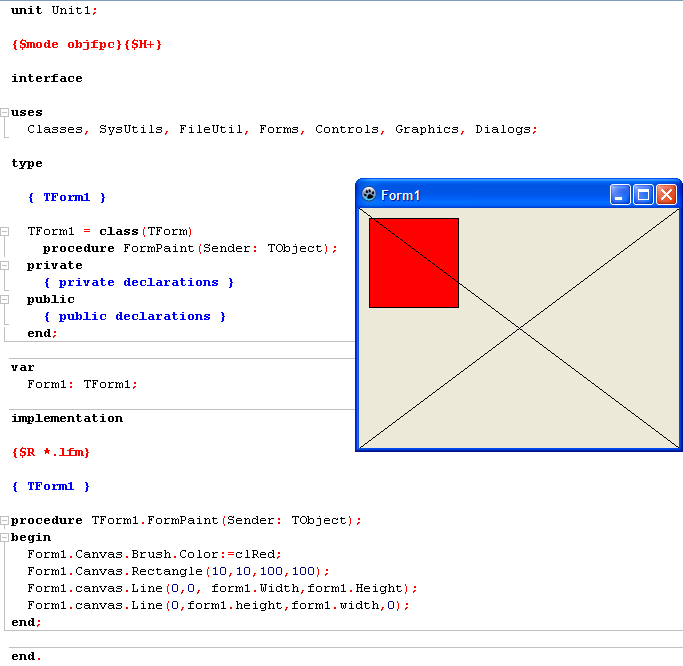The image size is (683, 666).
Task: Click the Form1 window paw icon
Action: (369, 194)
